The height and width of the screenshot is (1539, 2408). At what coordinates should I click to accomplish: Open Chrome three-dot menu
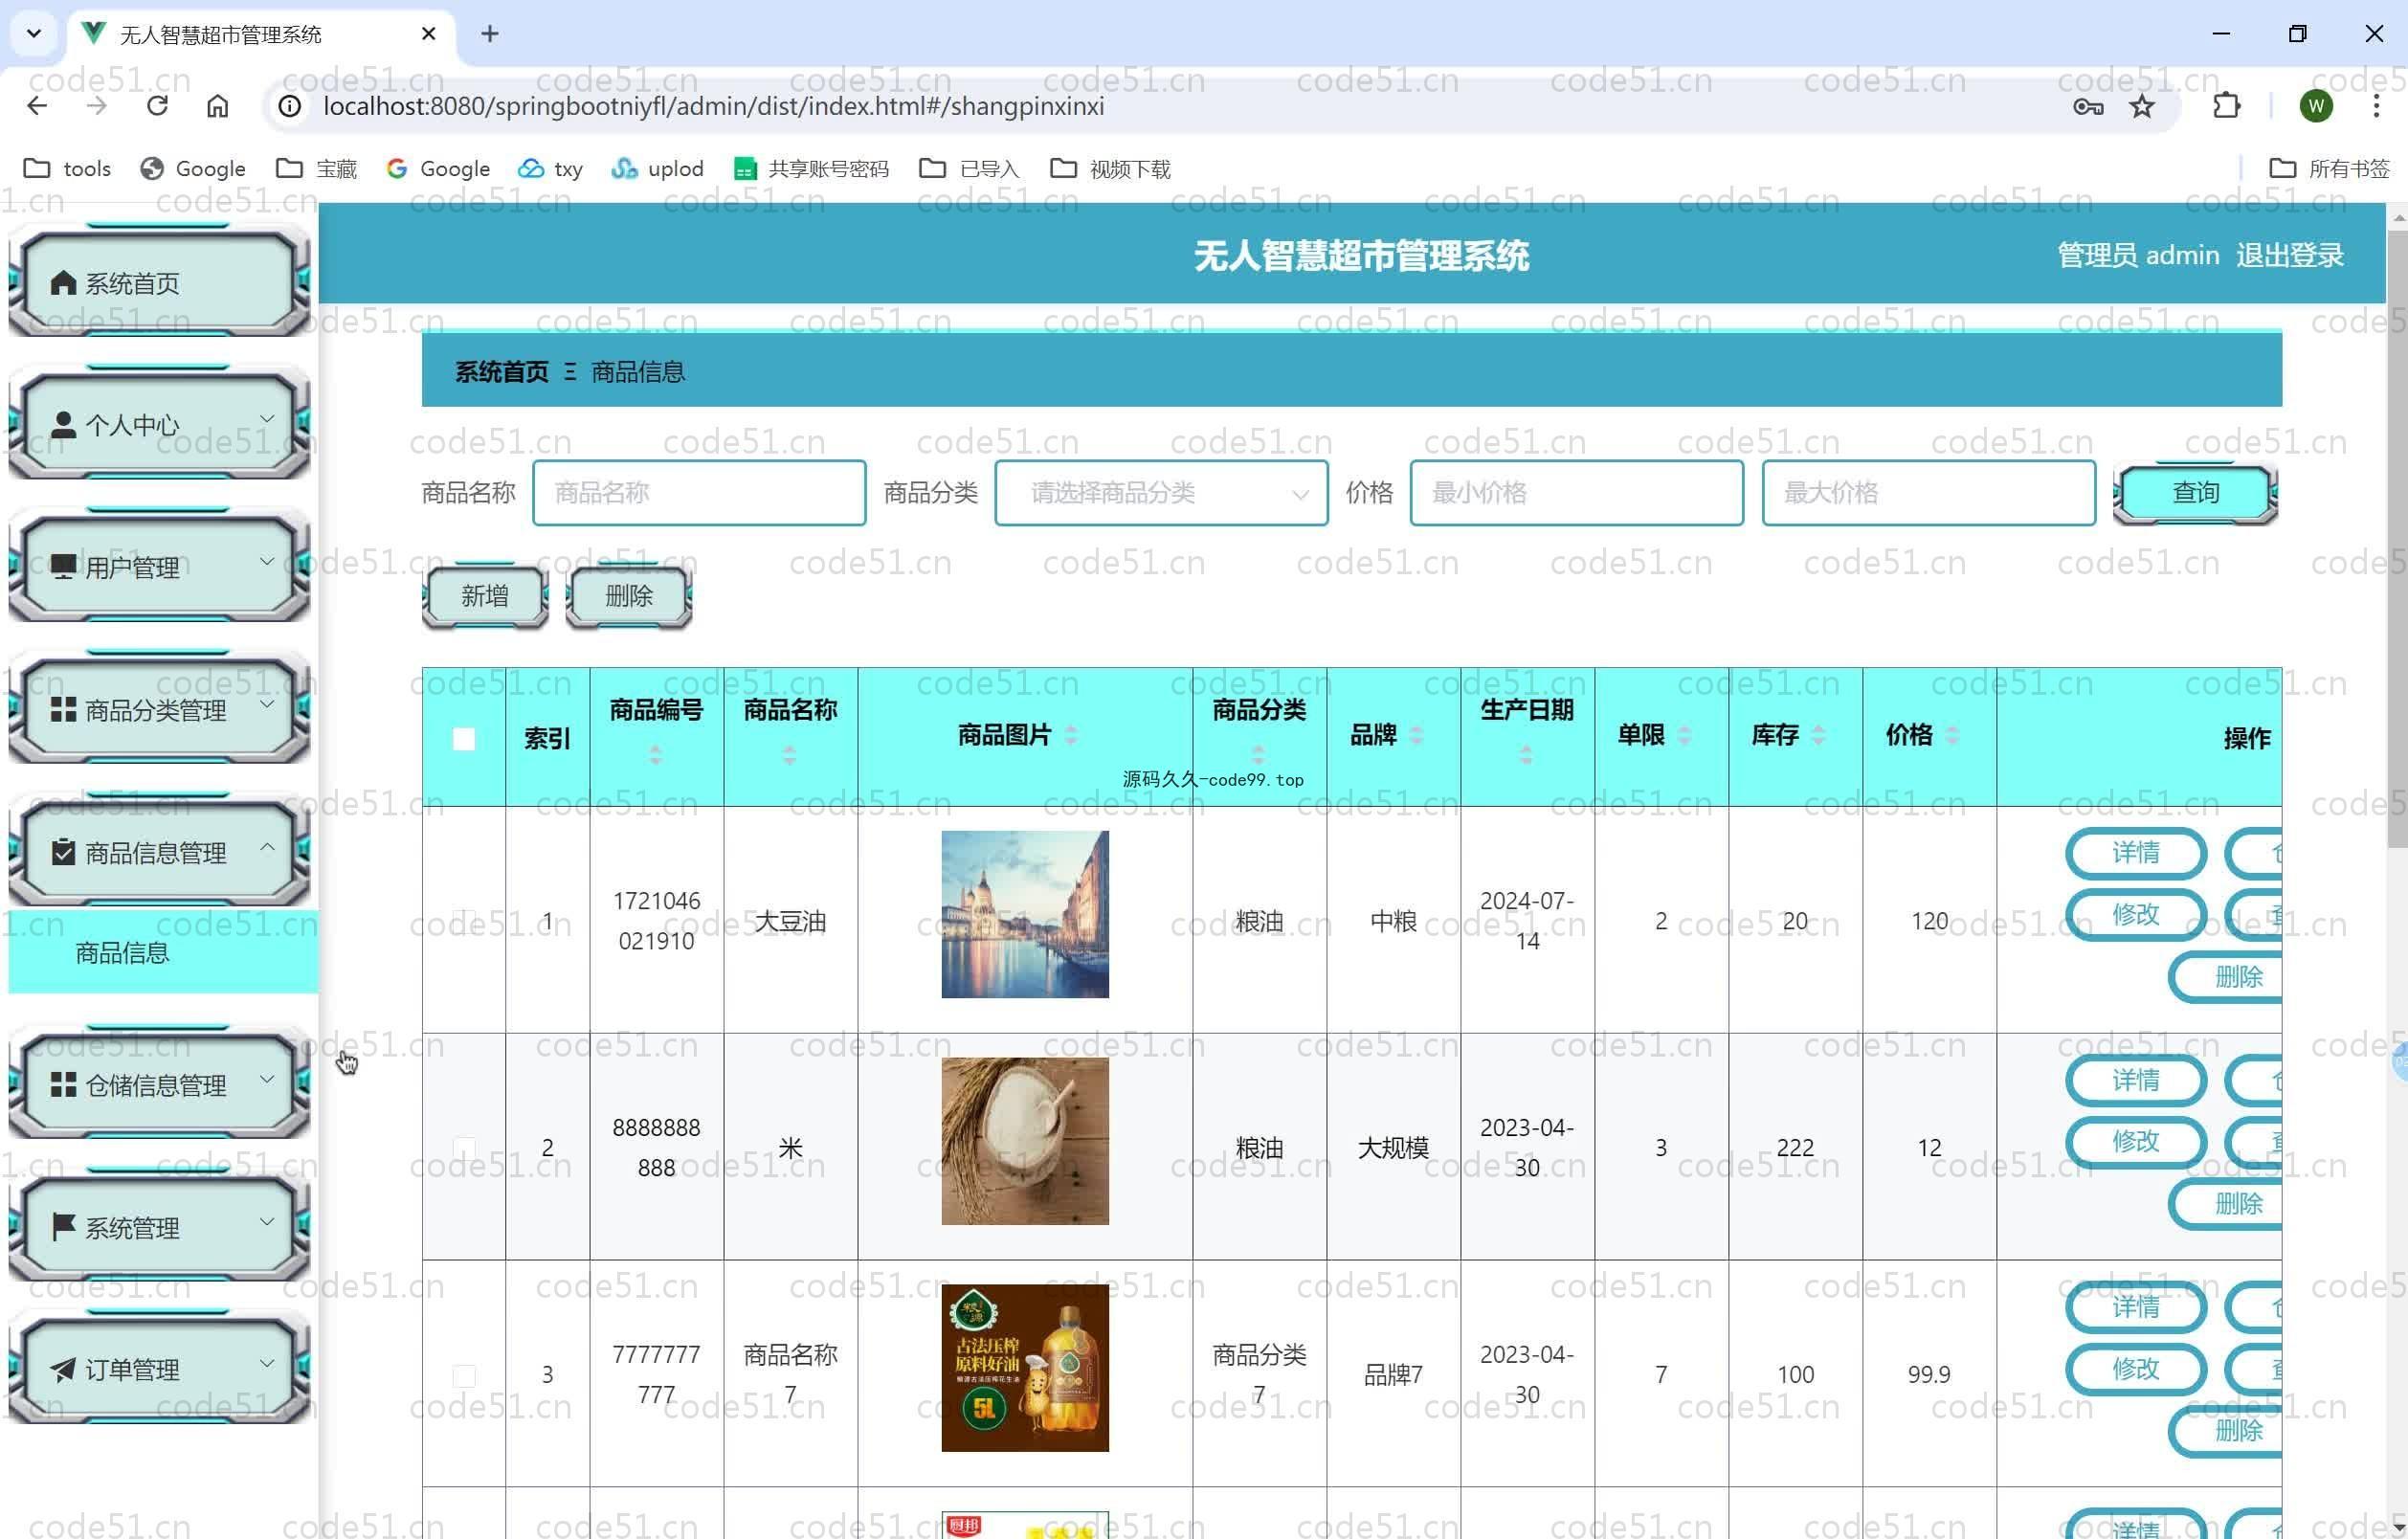point(2376,106)
